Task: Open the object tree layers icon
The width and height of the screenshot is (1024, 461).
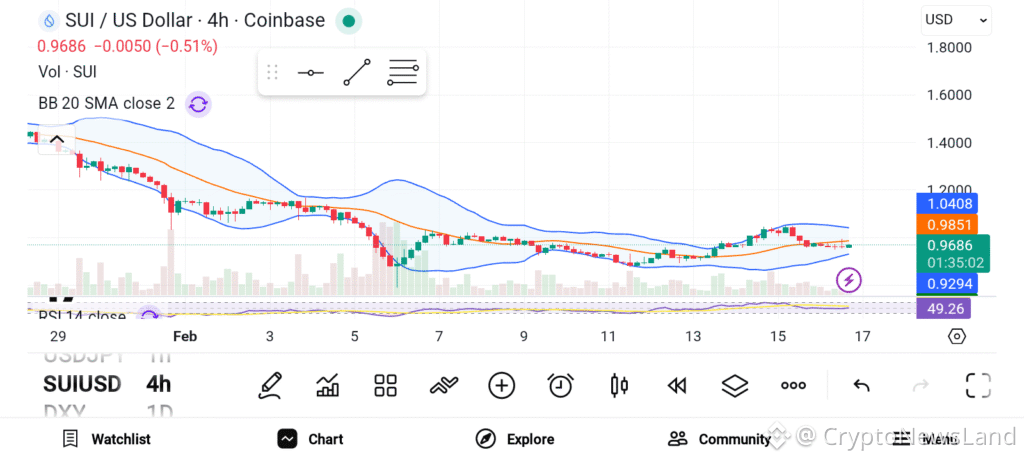Action: coord(735,385)
